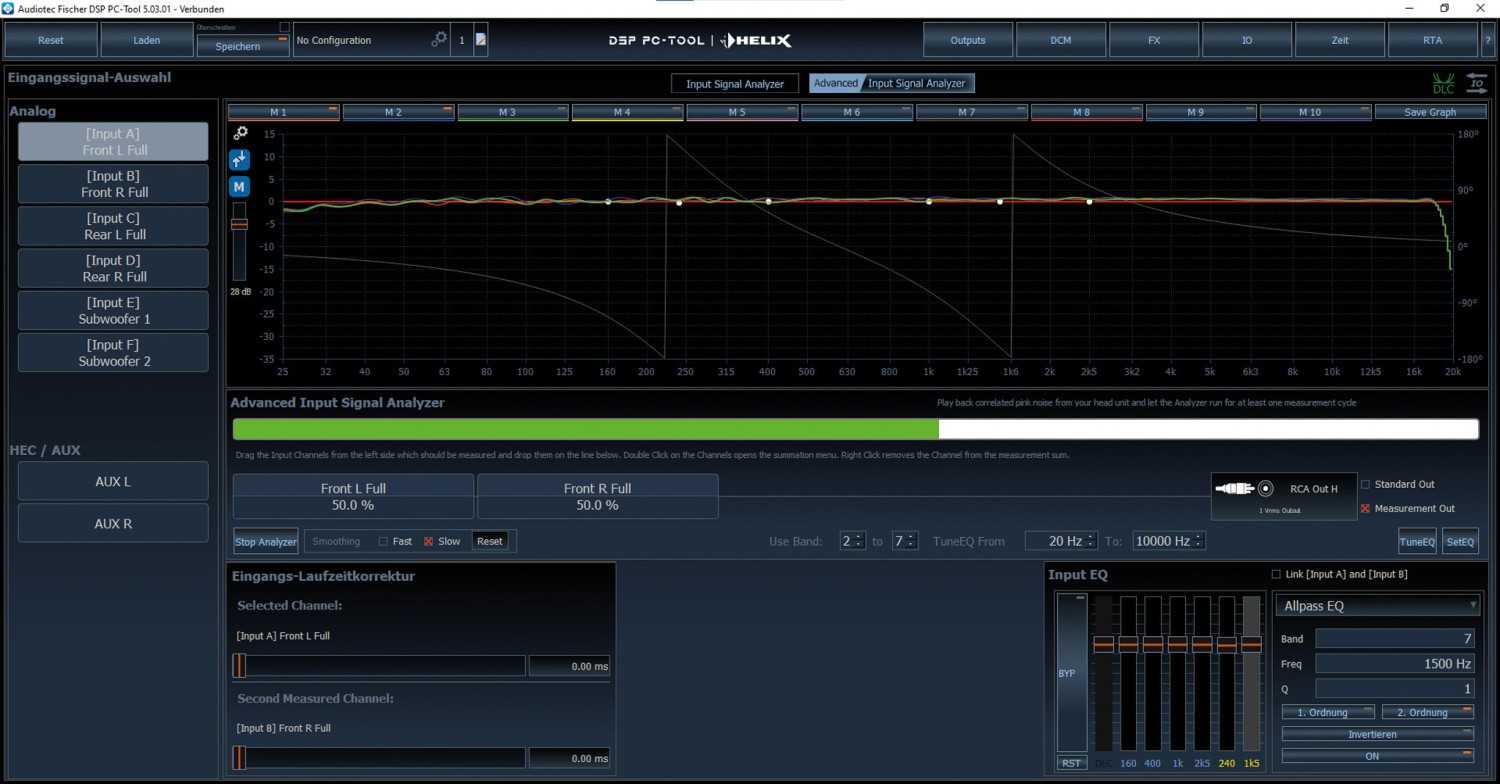This screenshot has height=784, width=1500.
Task: Toggle the Invertieren button
Action: pos(1377,734)
